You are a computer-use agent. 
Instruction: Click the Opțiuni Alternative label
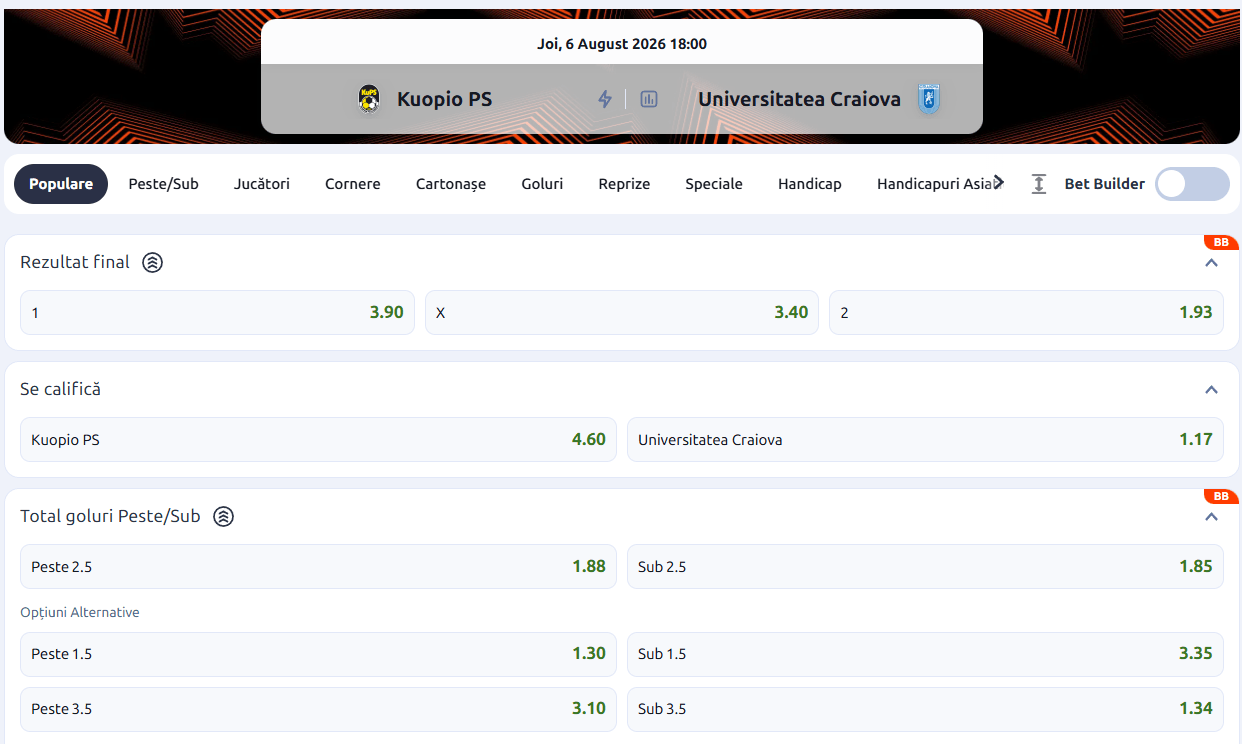click(x=80, y=612)
